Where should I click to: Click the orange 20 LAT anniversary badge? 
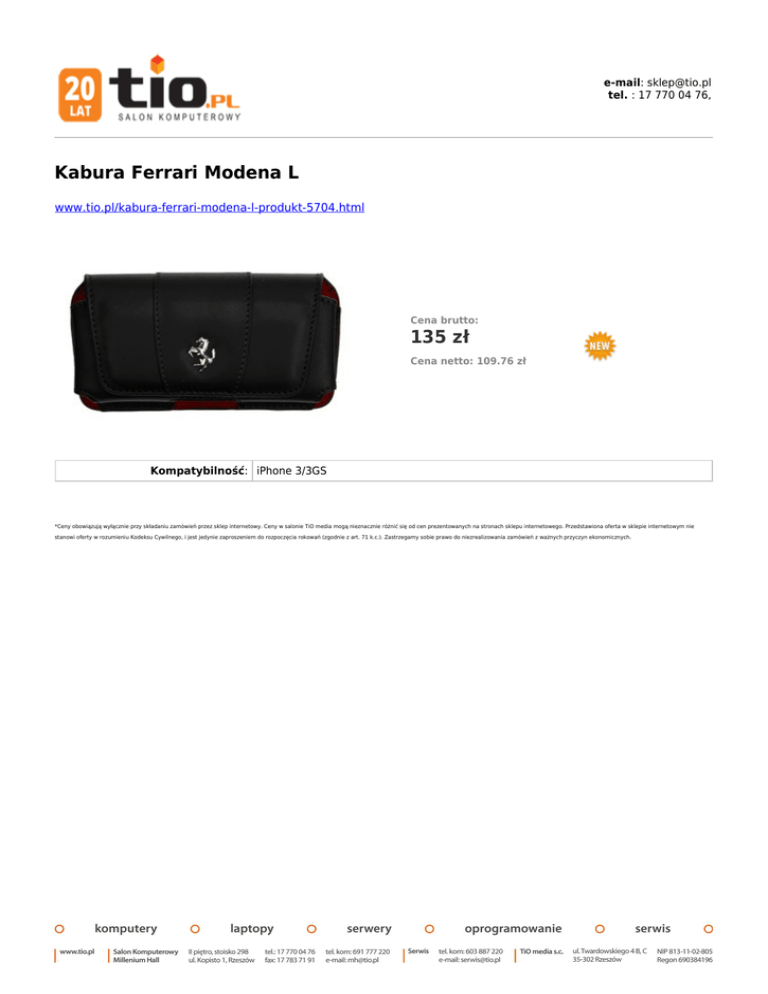coord(80,95)
